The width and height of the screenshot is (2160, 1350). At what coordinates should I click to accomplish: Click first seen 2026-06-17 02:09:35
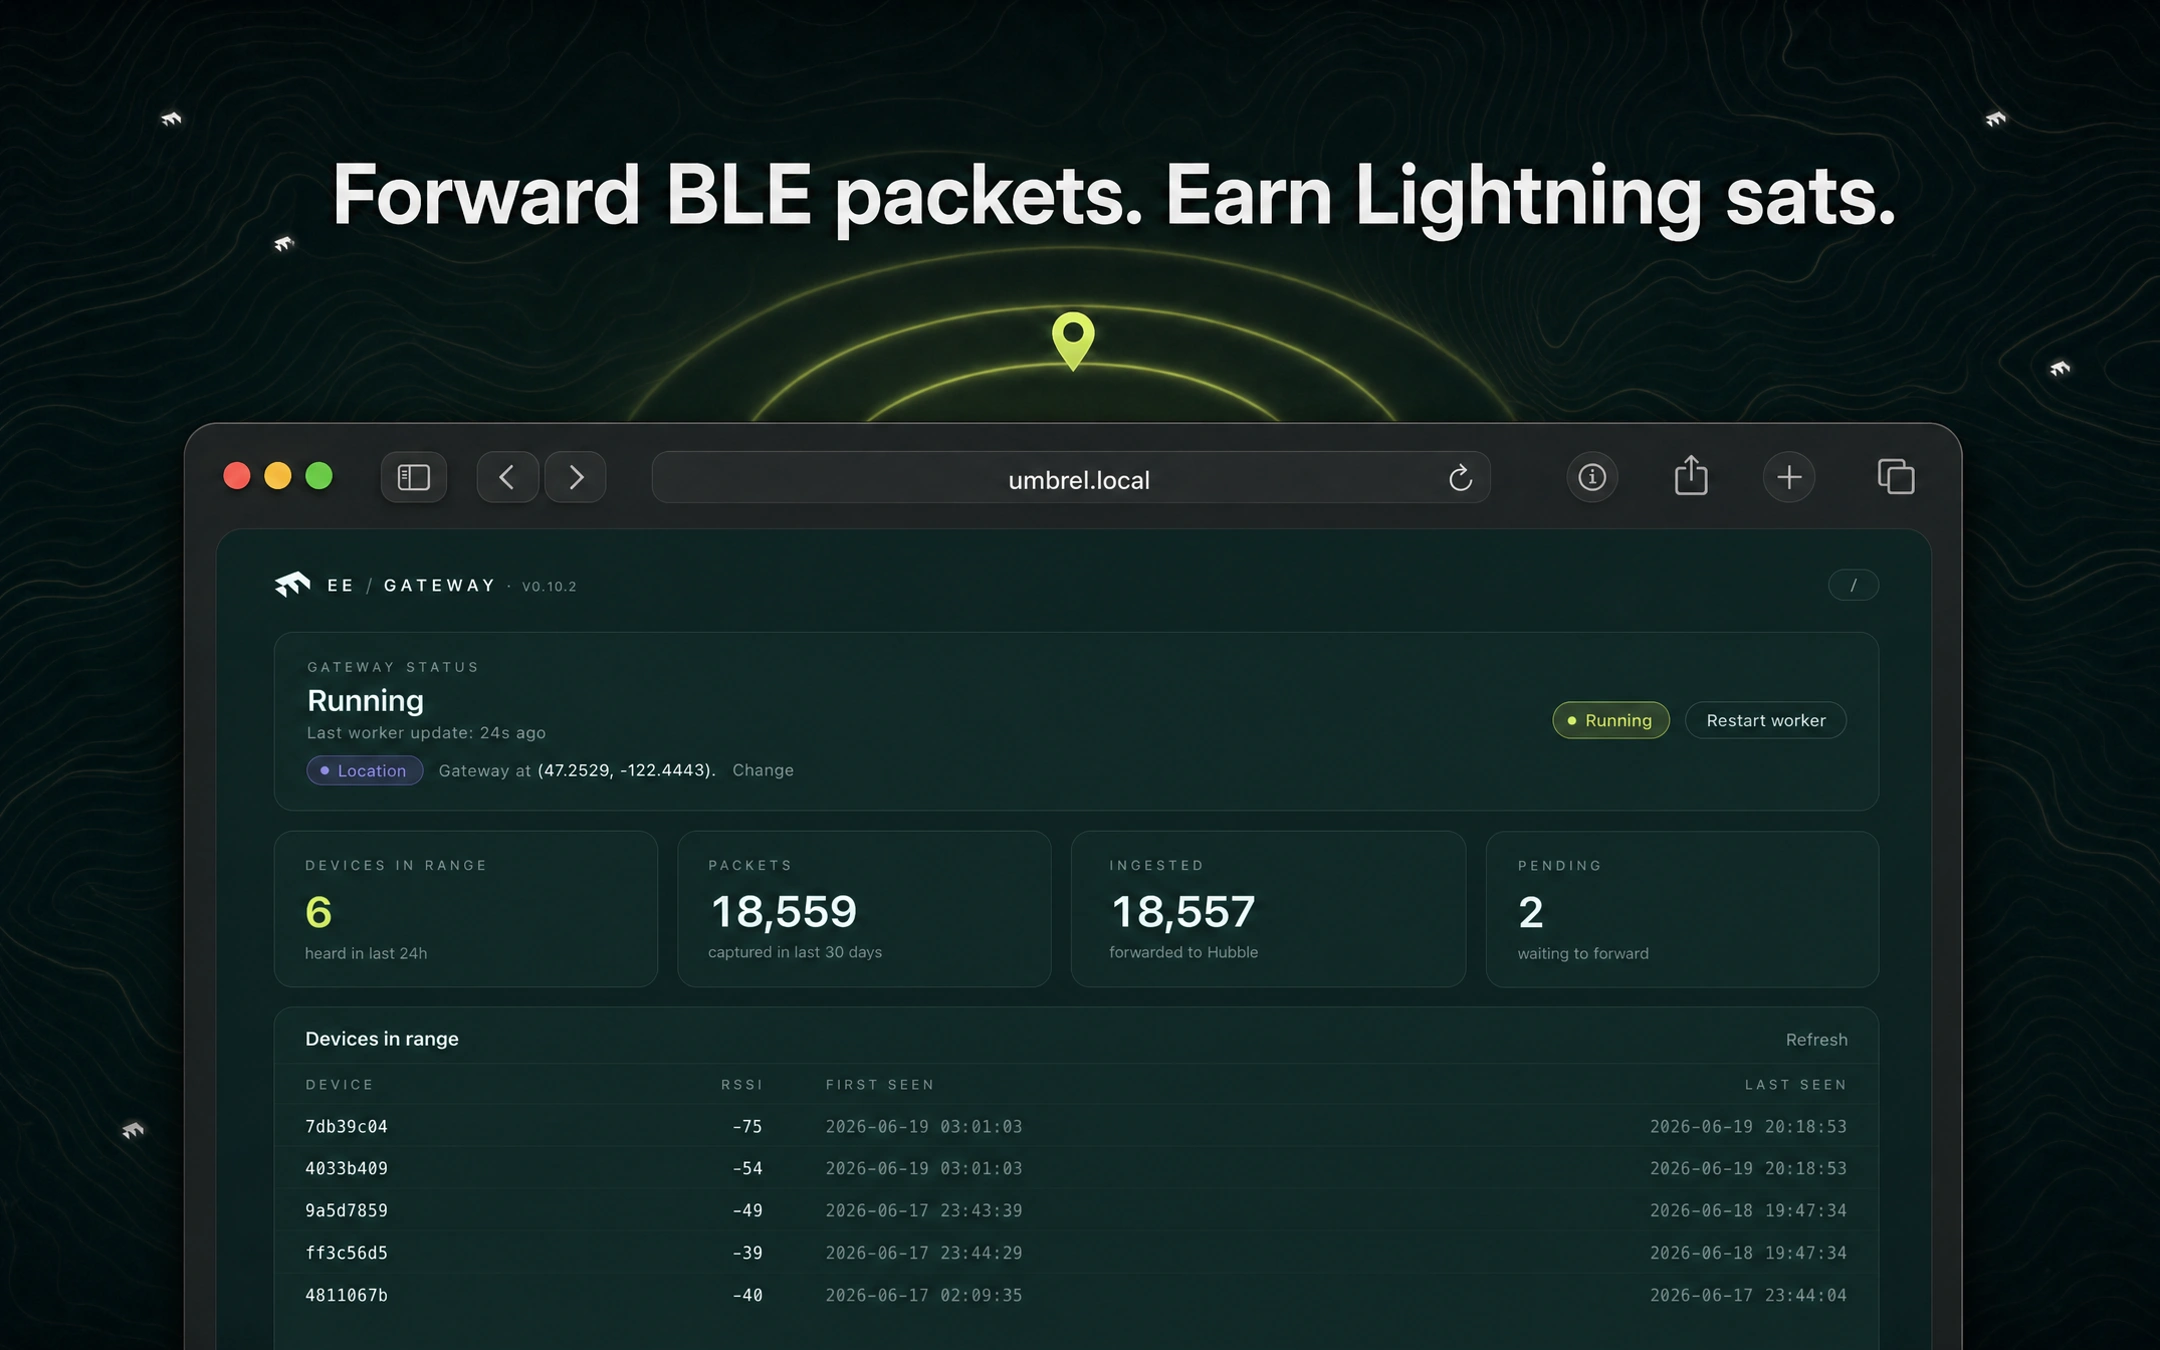click(924, 1294)
